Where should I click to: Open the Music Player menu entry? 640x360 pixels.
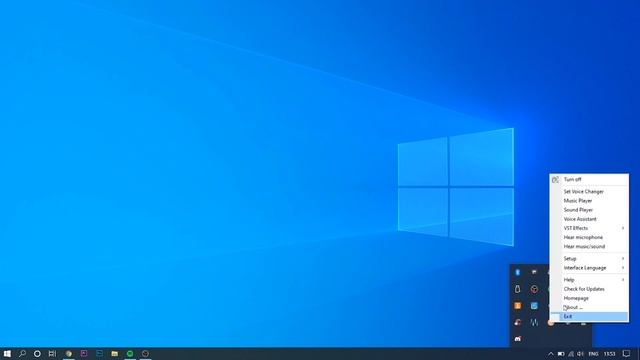point(589,201)
